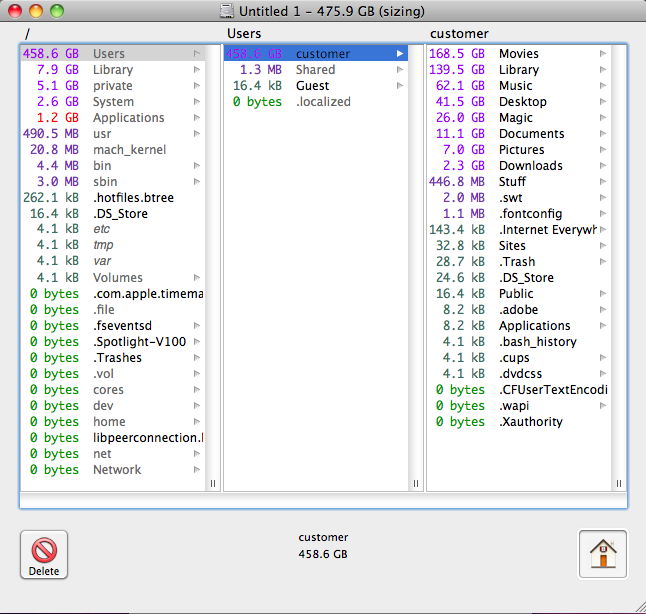Click the disk icon in title bar
The image size is (646, 614).
point(227,11)
